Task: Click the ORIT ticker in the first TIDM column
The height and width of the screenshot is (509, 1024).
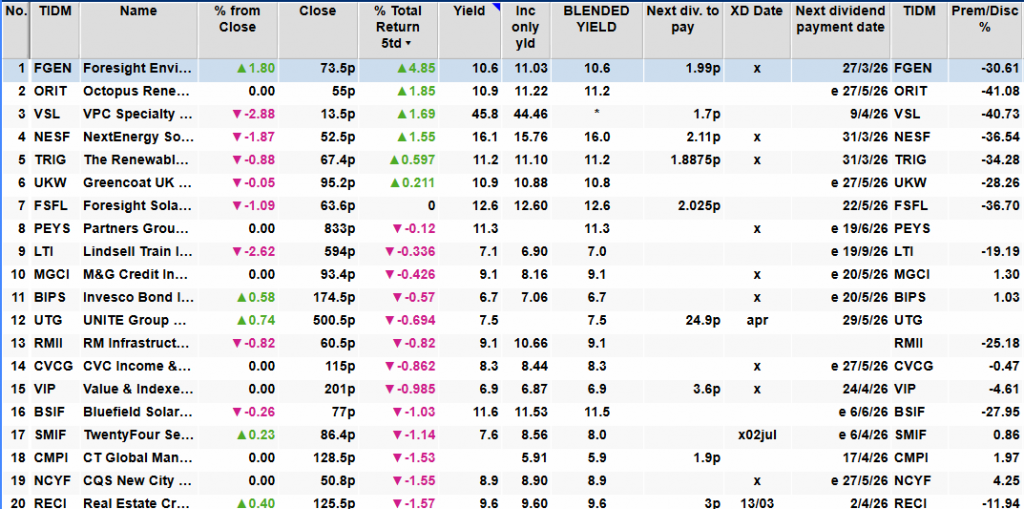Action: [50, 91]
